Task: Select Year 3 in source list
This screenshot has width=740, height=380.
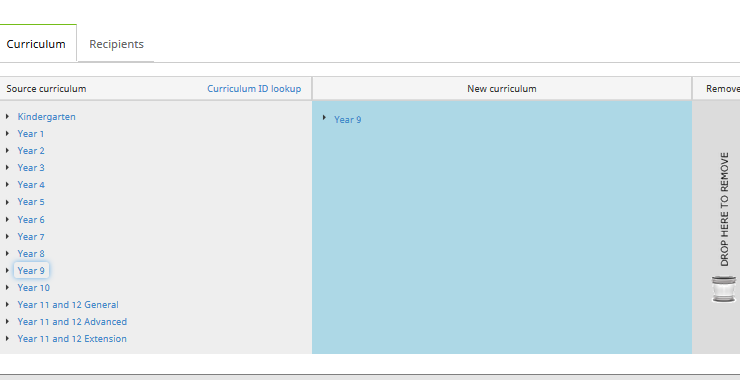Action: click(31, 168)
